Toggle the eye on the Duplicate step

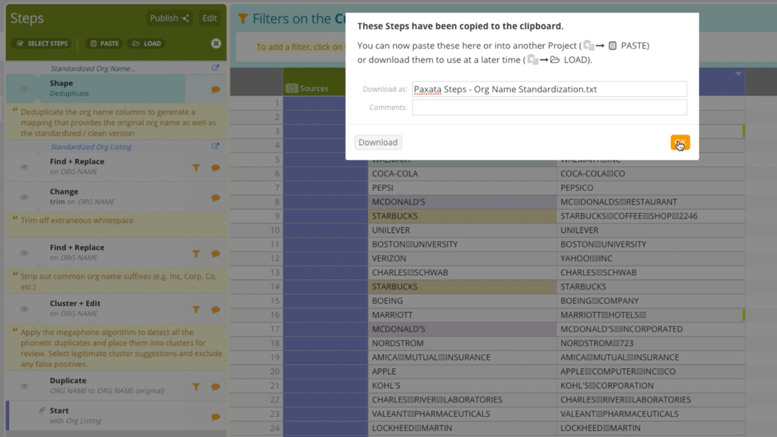24,386
